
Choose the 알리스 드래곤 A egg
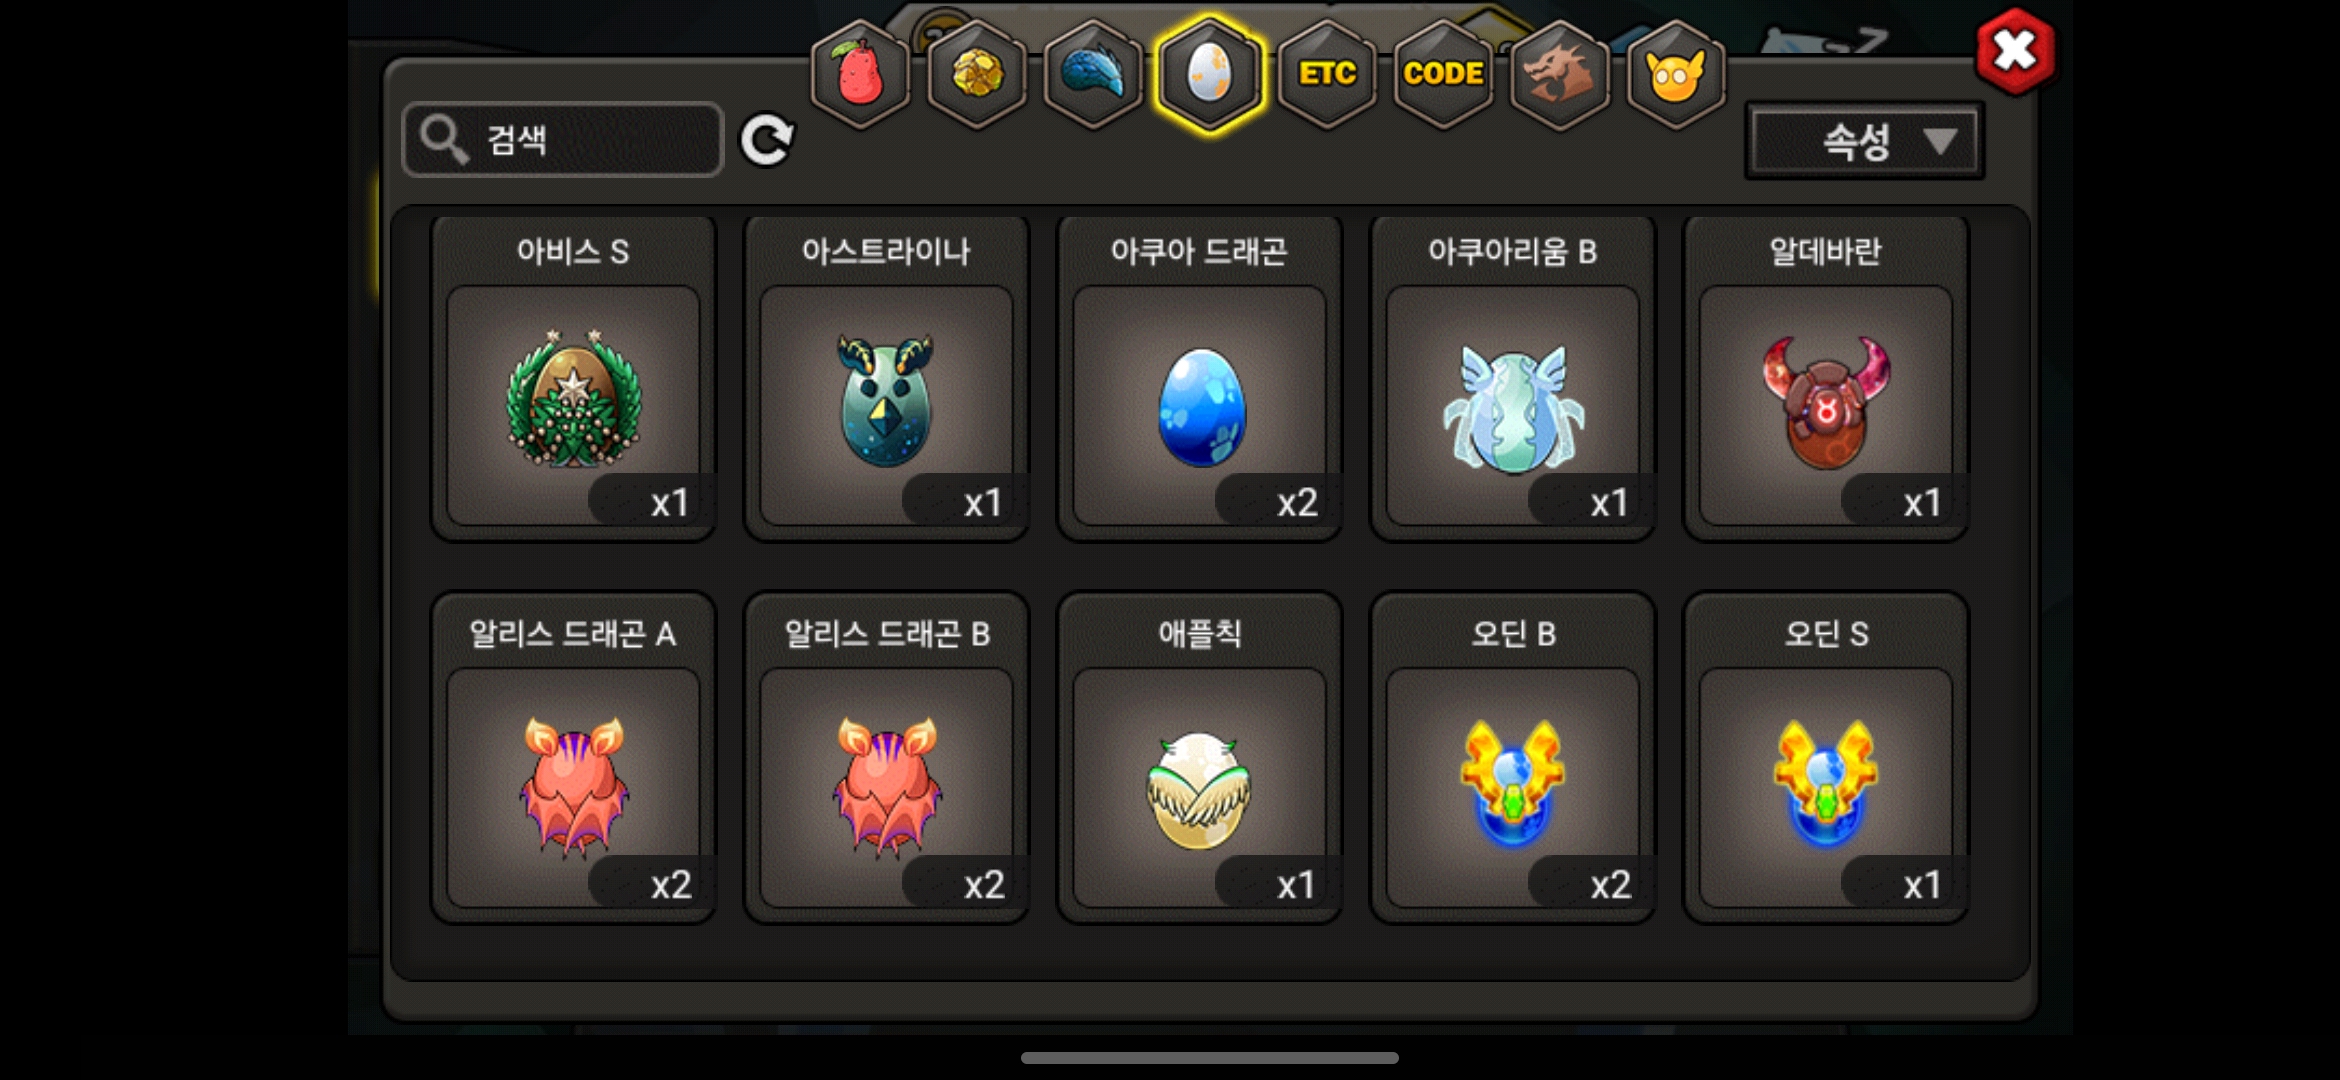click(x=573, y=758)
